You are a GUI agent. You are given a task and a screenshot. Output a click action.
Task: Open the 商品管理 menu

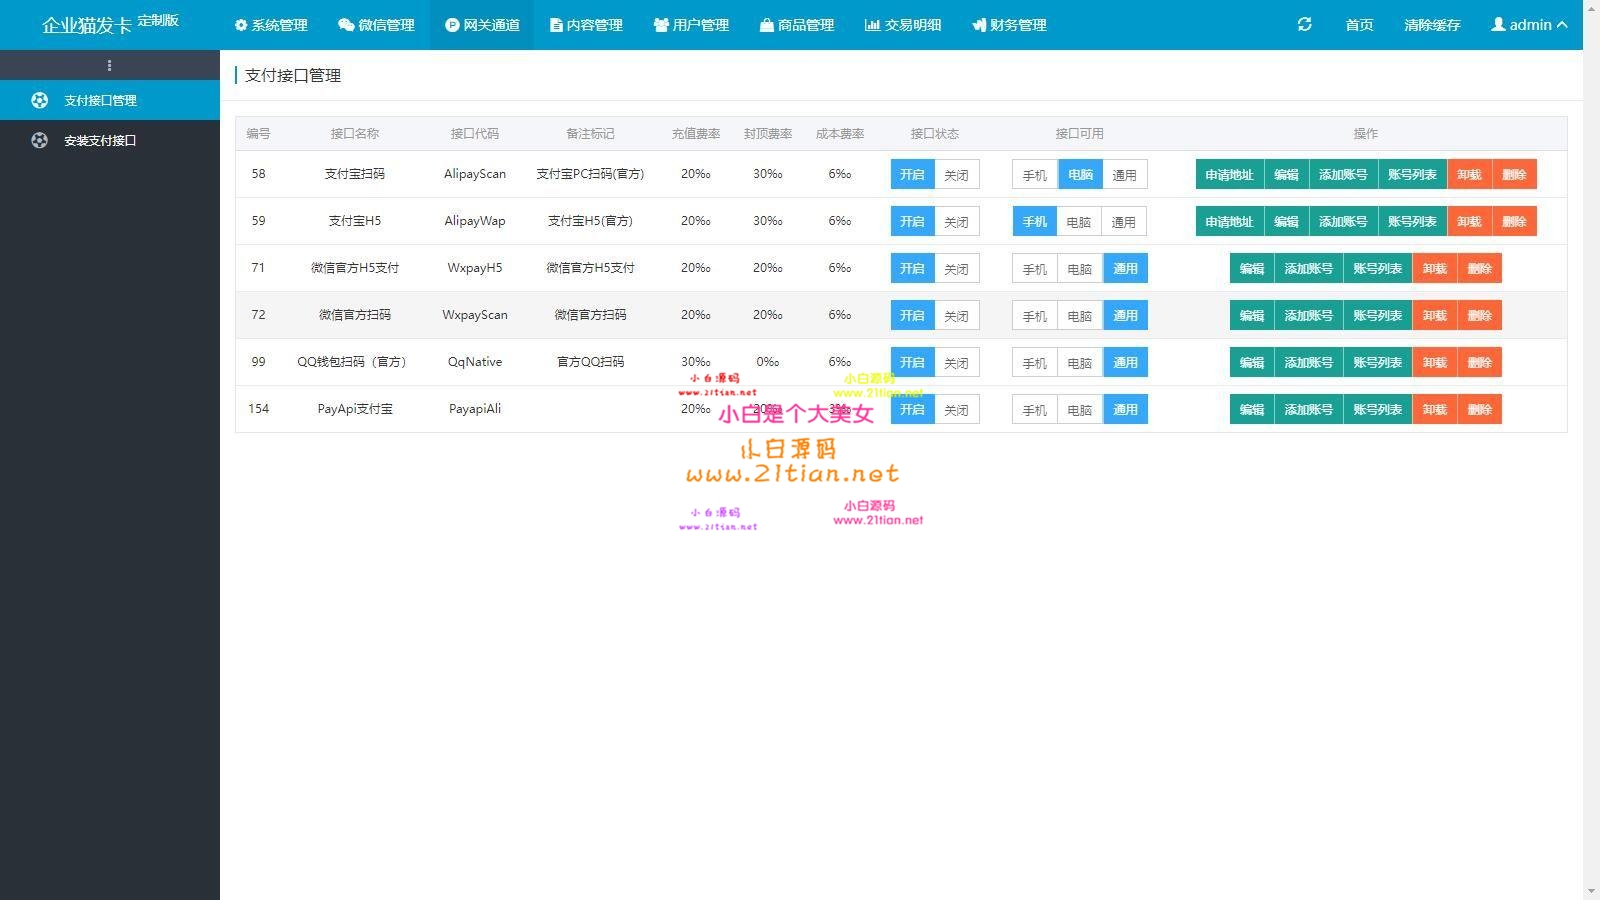[797, 25]
